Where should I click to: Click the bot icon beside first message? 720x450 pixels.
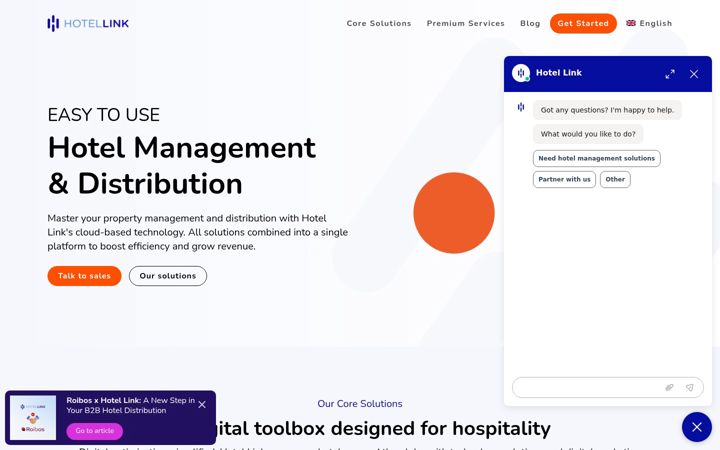(x=521, y=107)
